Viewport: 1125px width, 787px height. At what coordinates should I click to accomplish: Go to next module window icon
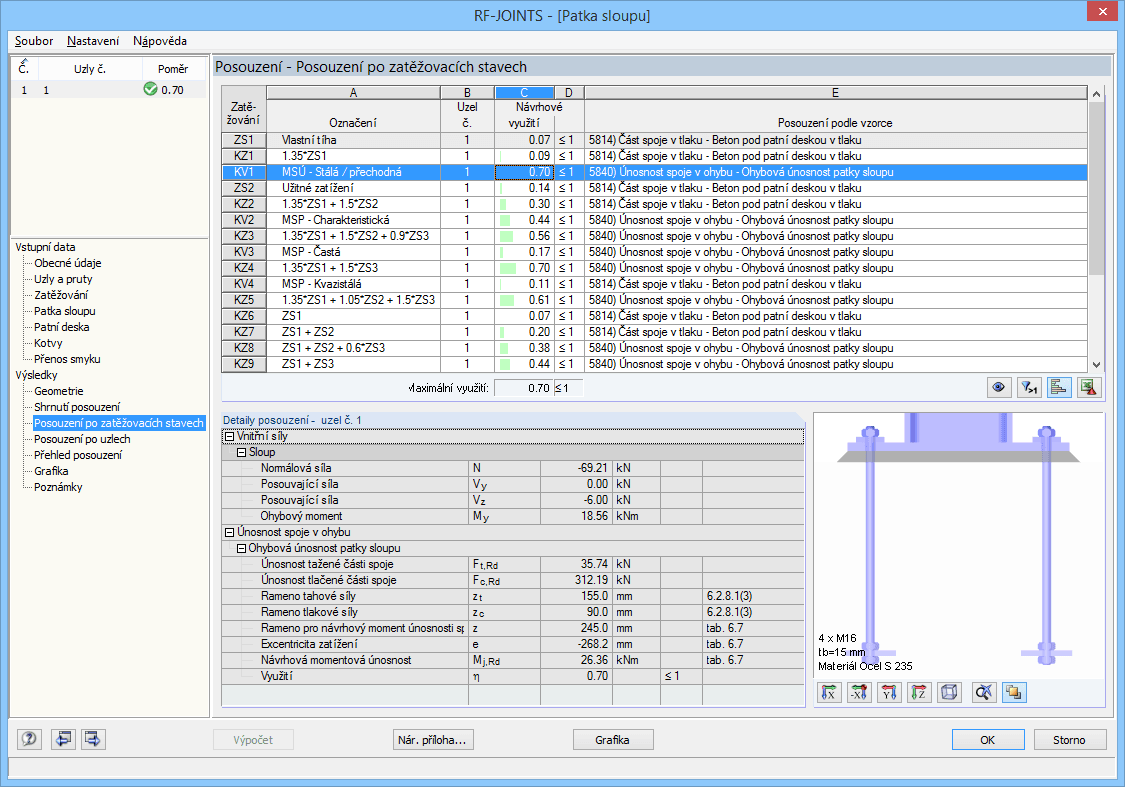point(93,739)
